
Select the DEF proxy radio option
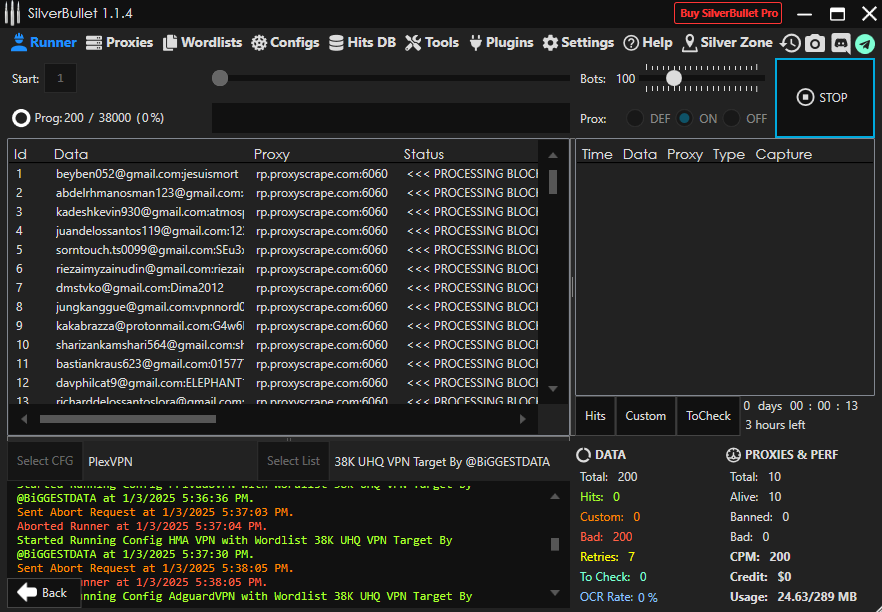pyautogui.click(x=635, y=118)
